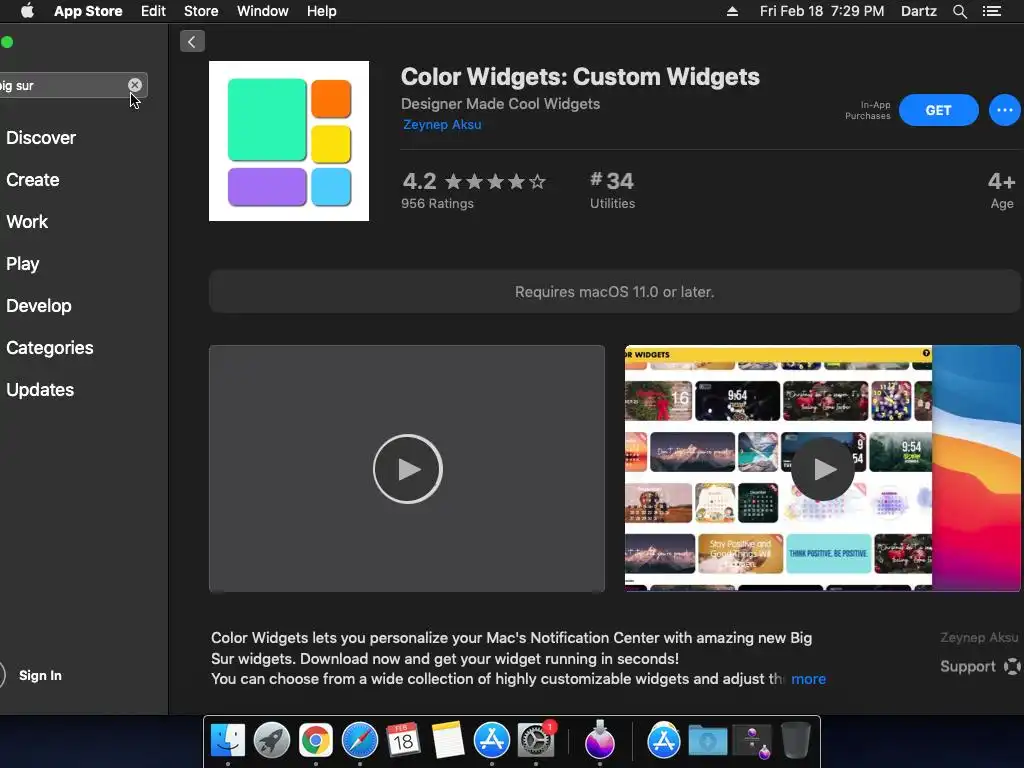Open the Develop section
This screenshot has height=768, width=1024.
[39, 306]
